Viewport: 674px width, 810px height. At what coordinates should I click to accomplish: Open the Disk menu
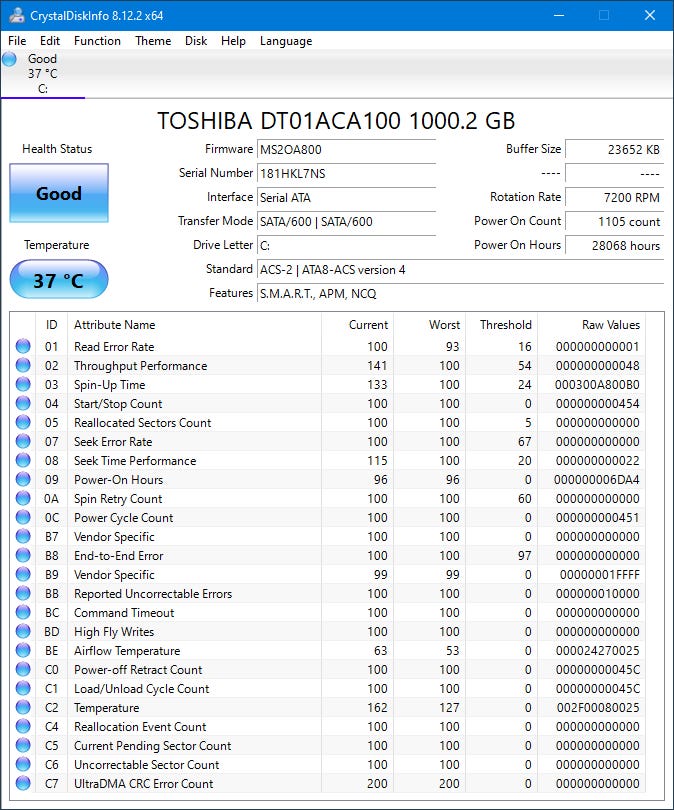[196, 41]
